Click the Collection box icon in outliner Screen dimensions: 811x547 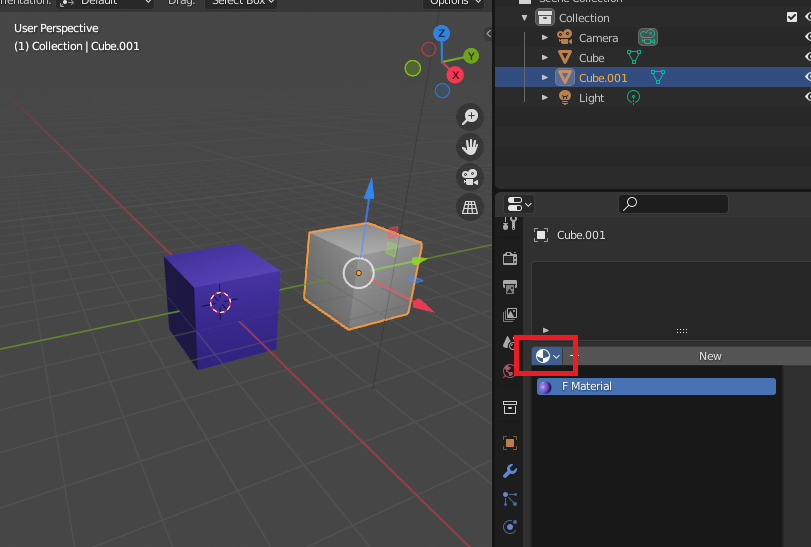545,18
